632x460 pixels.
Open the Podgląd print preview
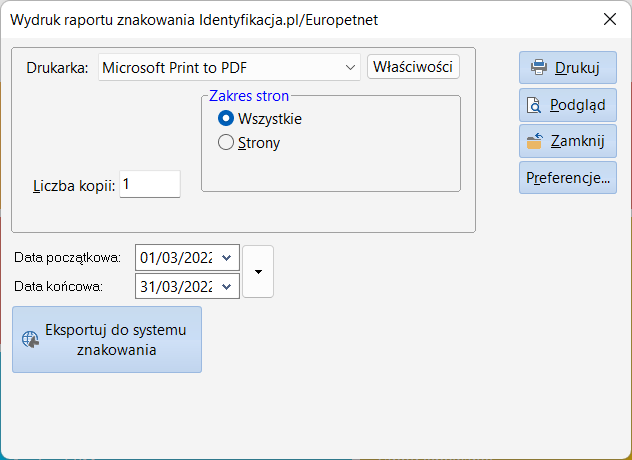coord(568,105)
